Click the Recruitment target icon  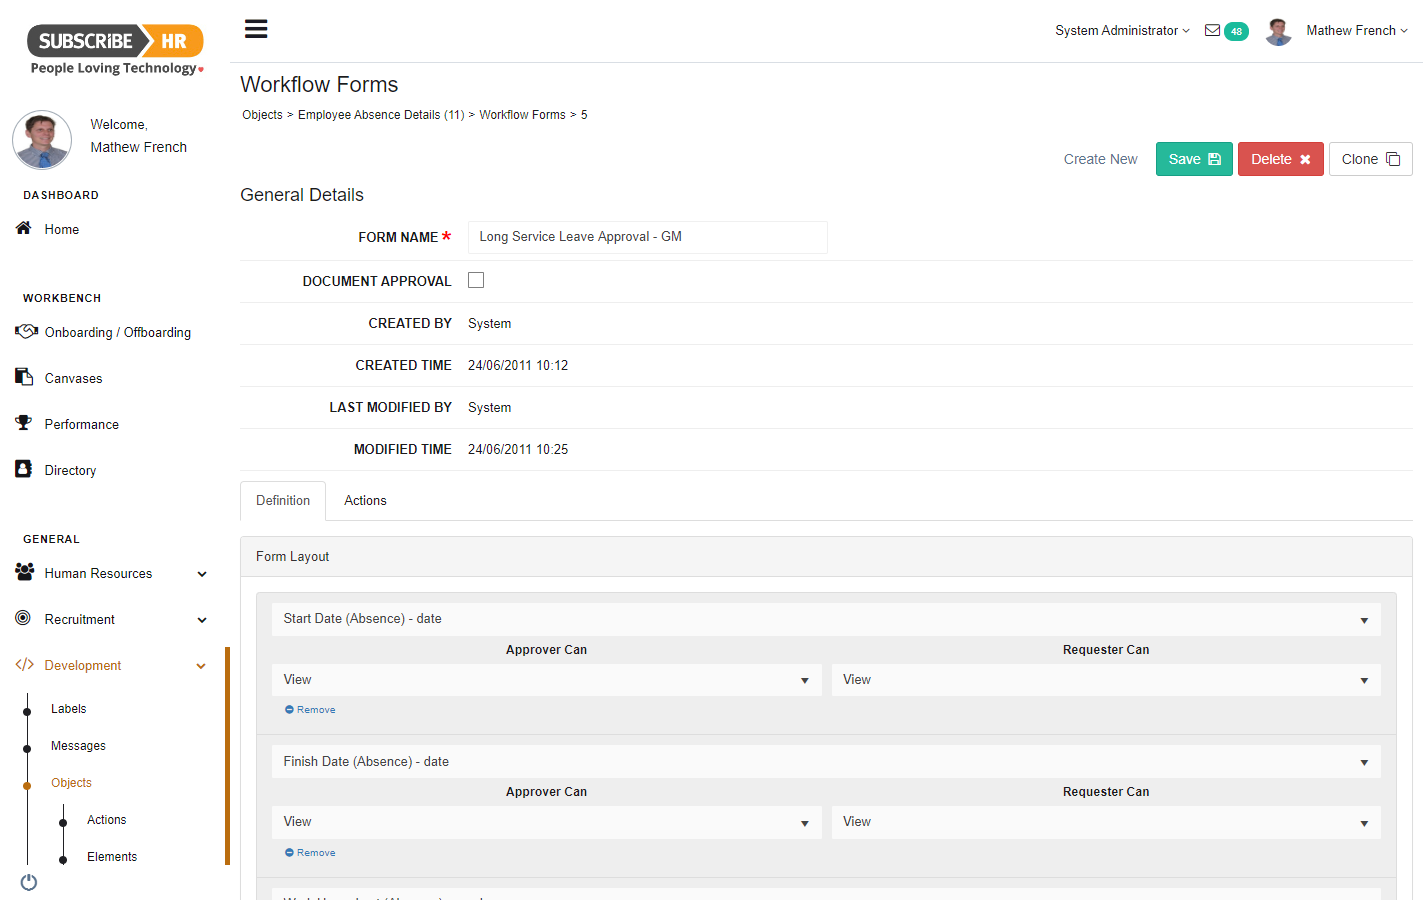tap(23, 619)
